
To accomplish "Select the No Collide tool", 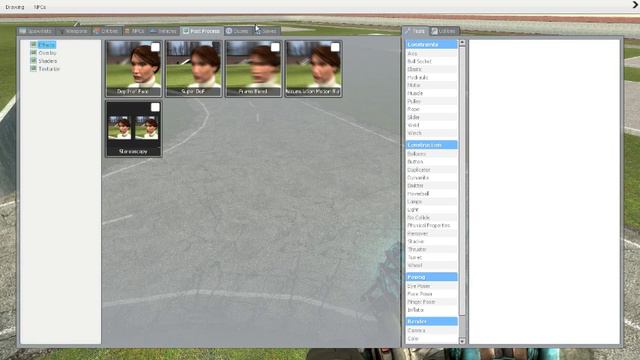I will [431, 218].
